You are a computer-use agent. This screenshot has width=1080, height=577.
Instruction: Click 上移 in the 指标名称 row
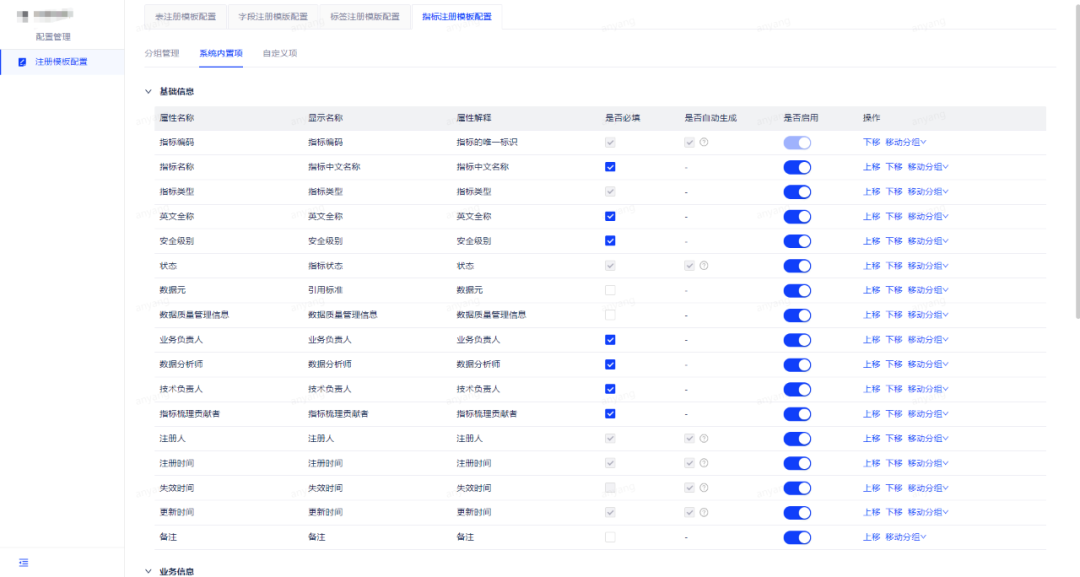coord(870,166)
